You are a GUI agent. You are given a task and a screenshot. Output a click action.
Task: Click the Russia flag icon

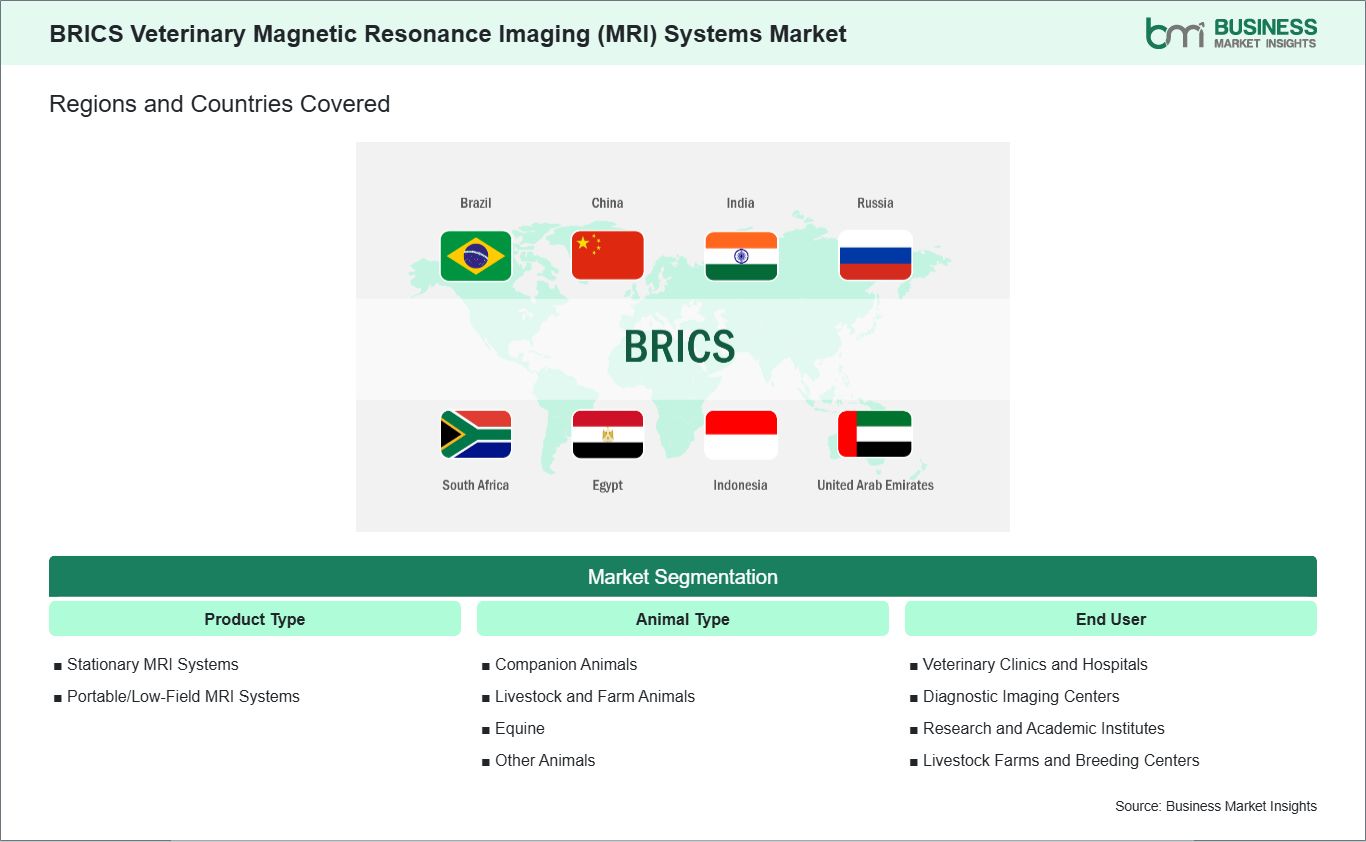click(x=875, y=256)
